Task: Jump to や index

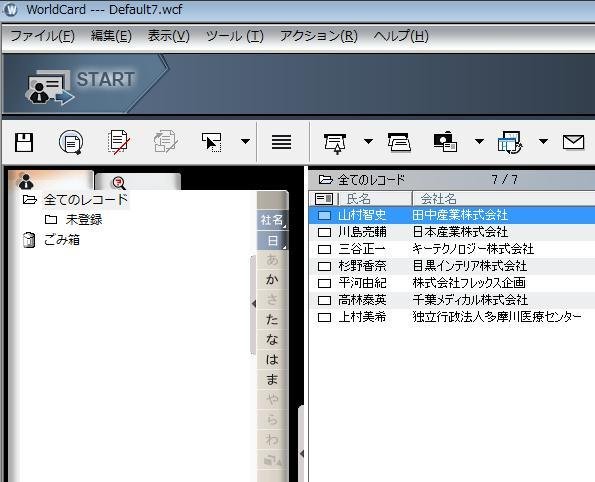Action: coord(272,400)
